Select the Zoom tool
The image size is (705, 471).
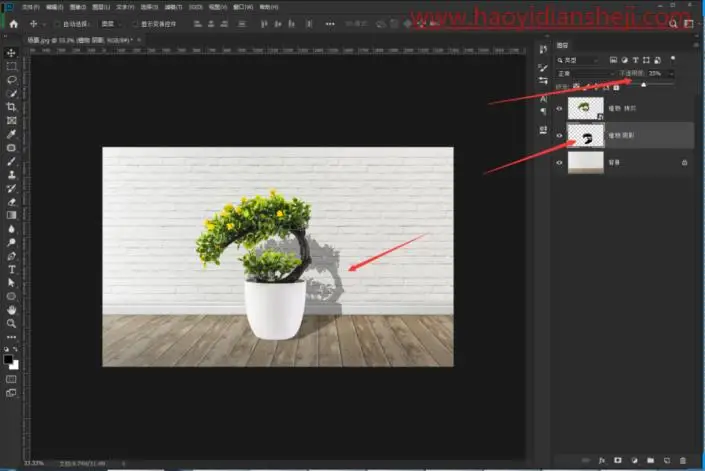pyautogui.click(x=11, y=323)
